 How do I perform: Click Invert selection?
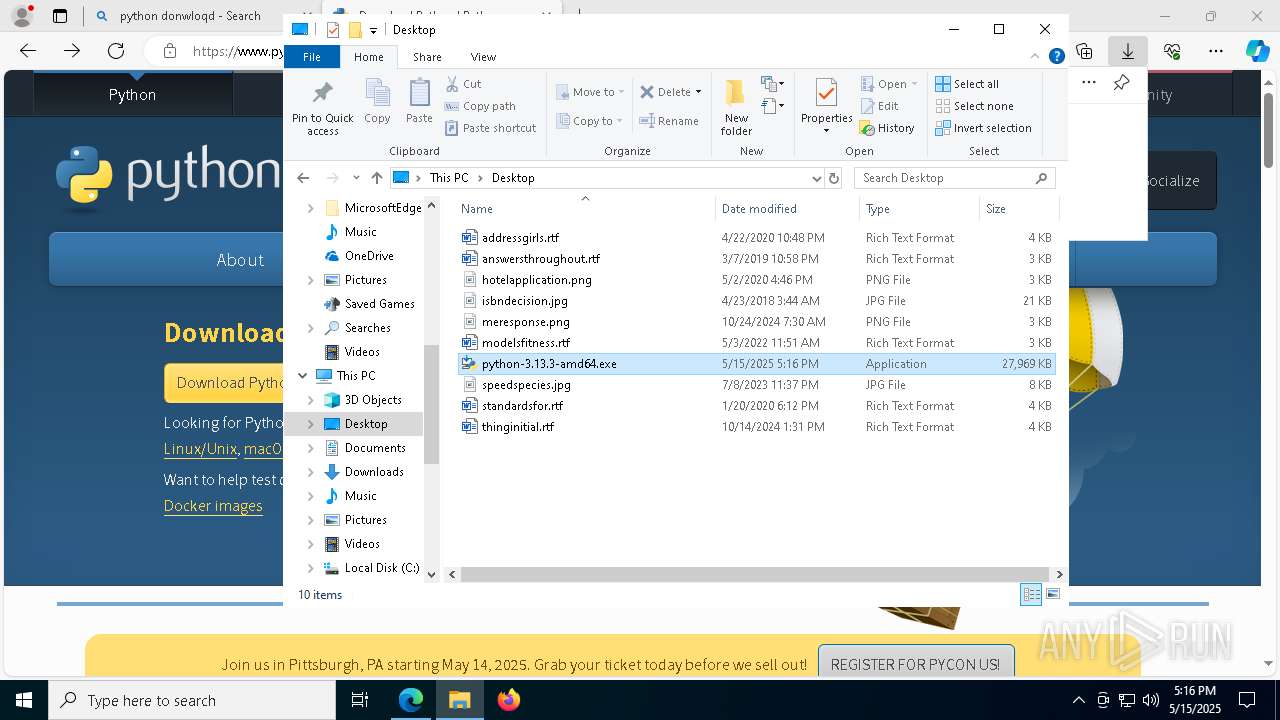pos(983,128)
